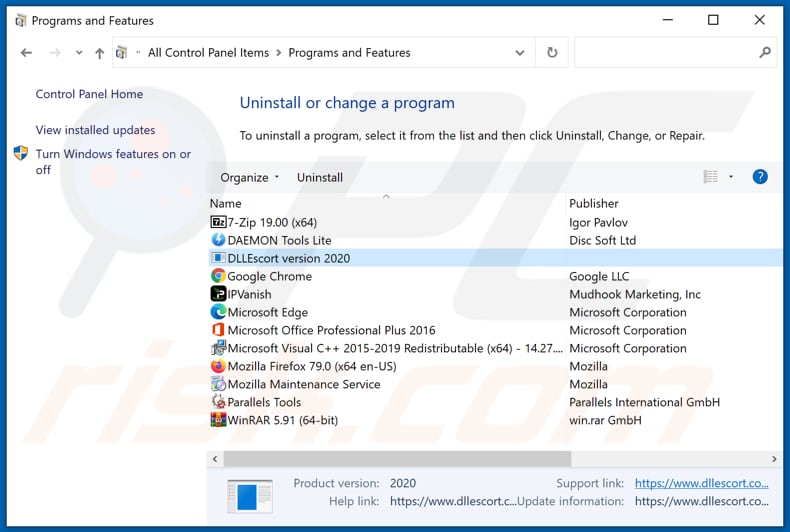Open the DLLEscort support link
Viewport: 790px width, 532px height.
coord(701,483)
